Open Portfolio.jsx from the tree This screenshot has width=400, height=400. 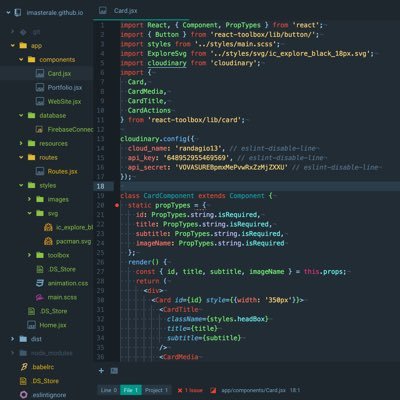coord(65,87)
